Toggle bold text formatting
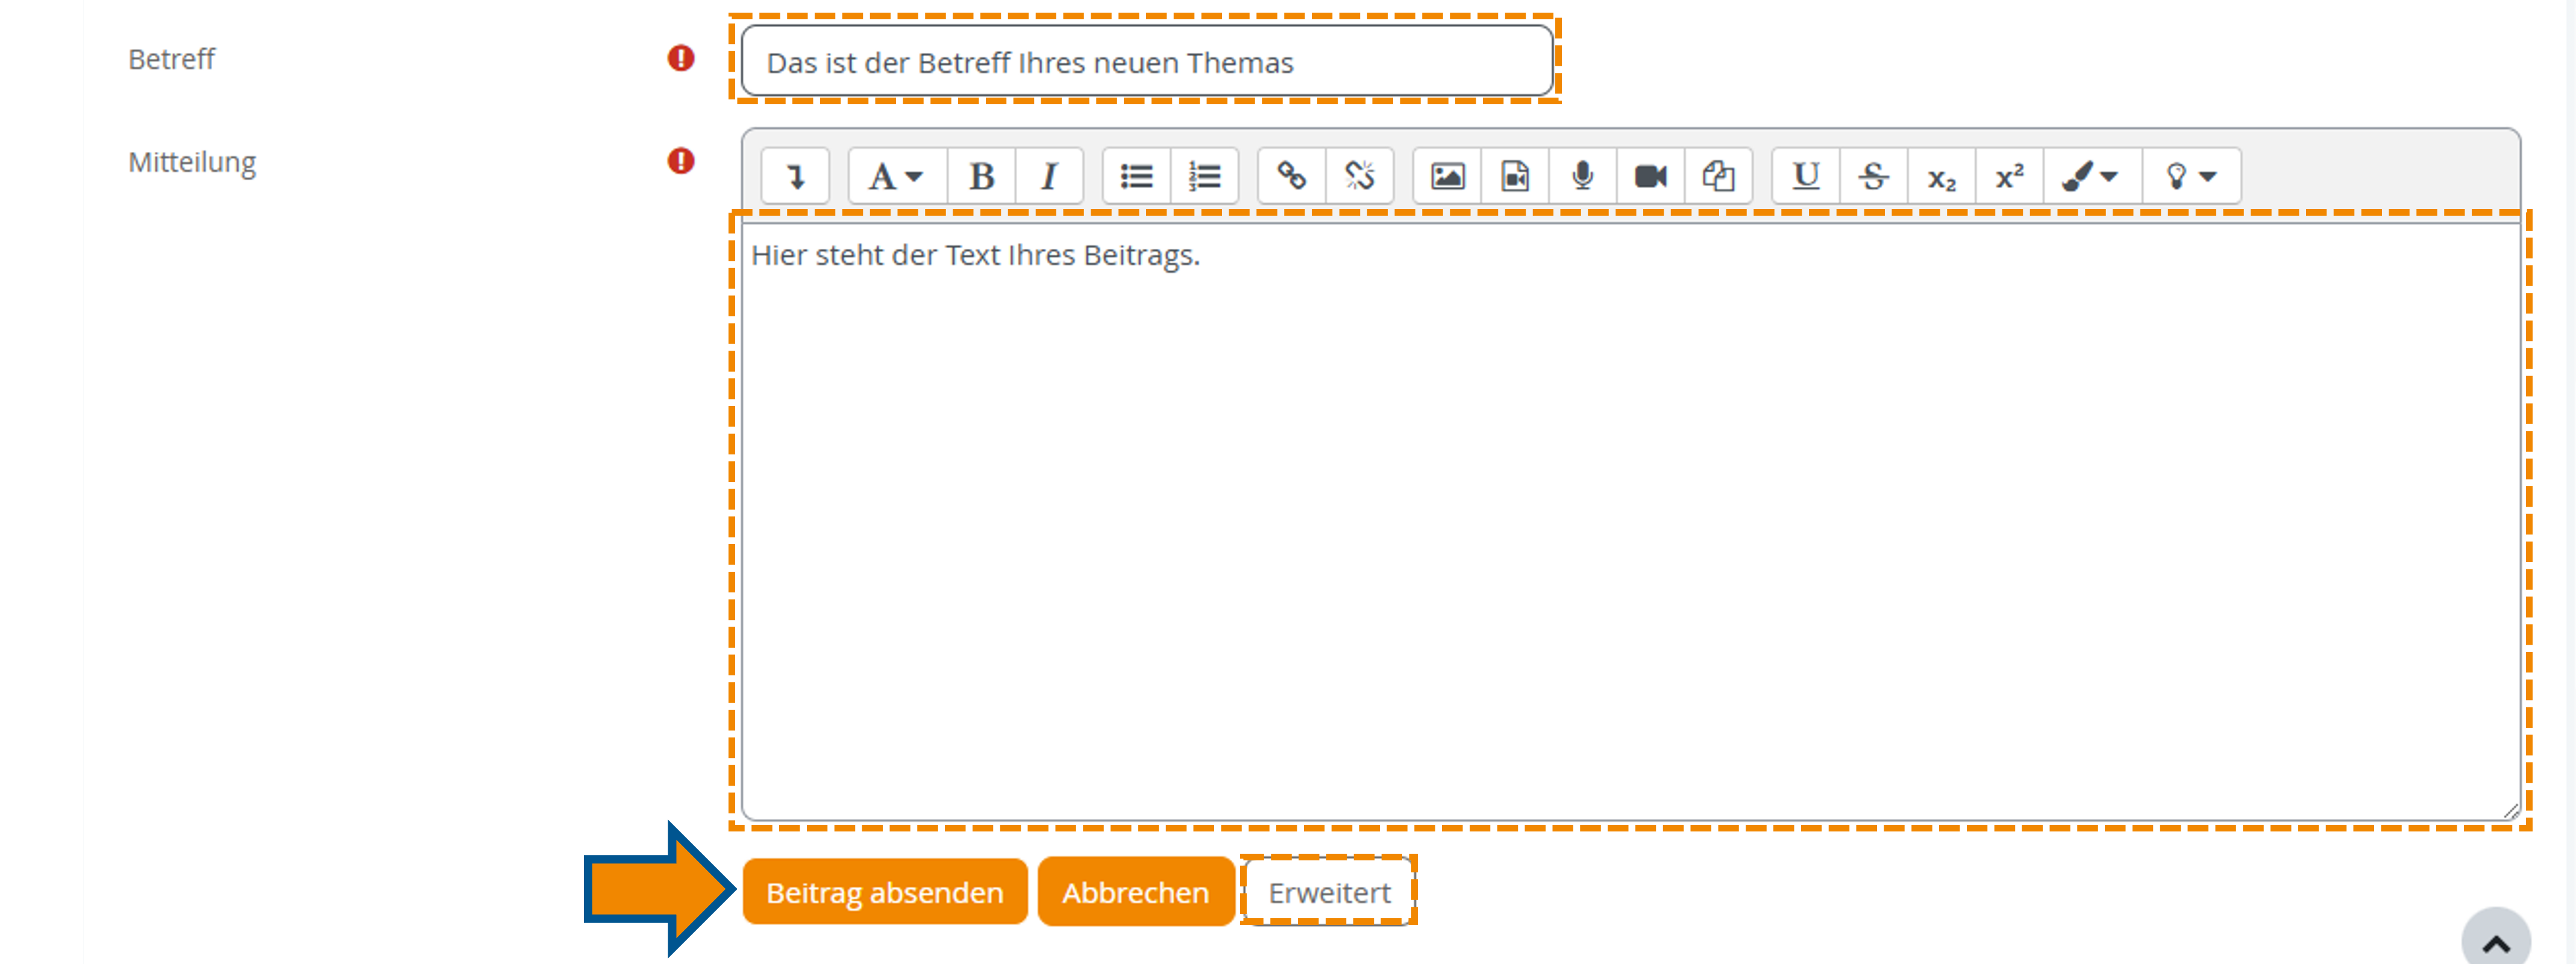The height and width of the screenshot is (964, 2576). point(981,176)
